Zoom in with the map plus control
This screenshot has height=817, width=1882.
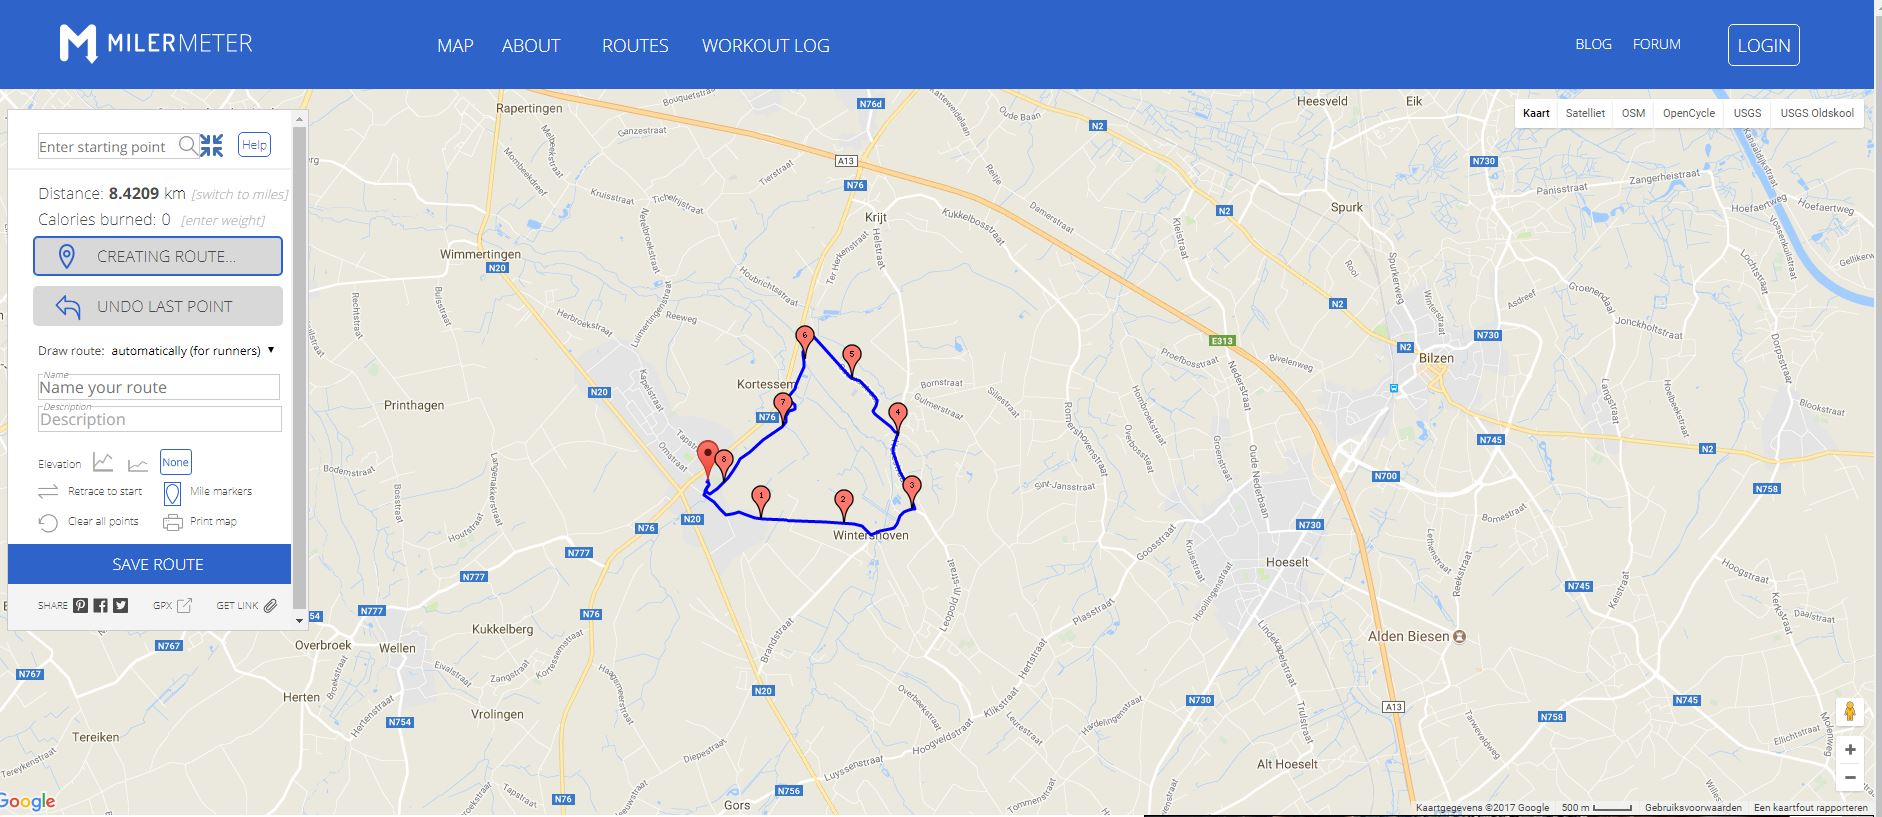coord(1850,749)
